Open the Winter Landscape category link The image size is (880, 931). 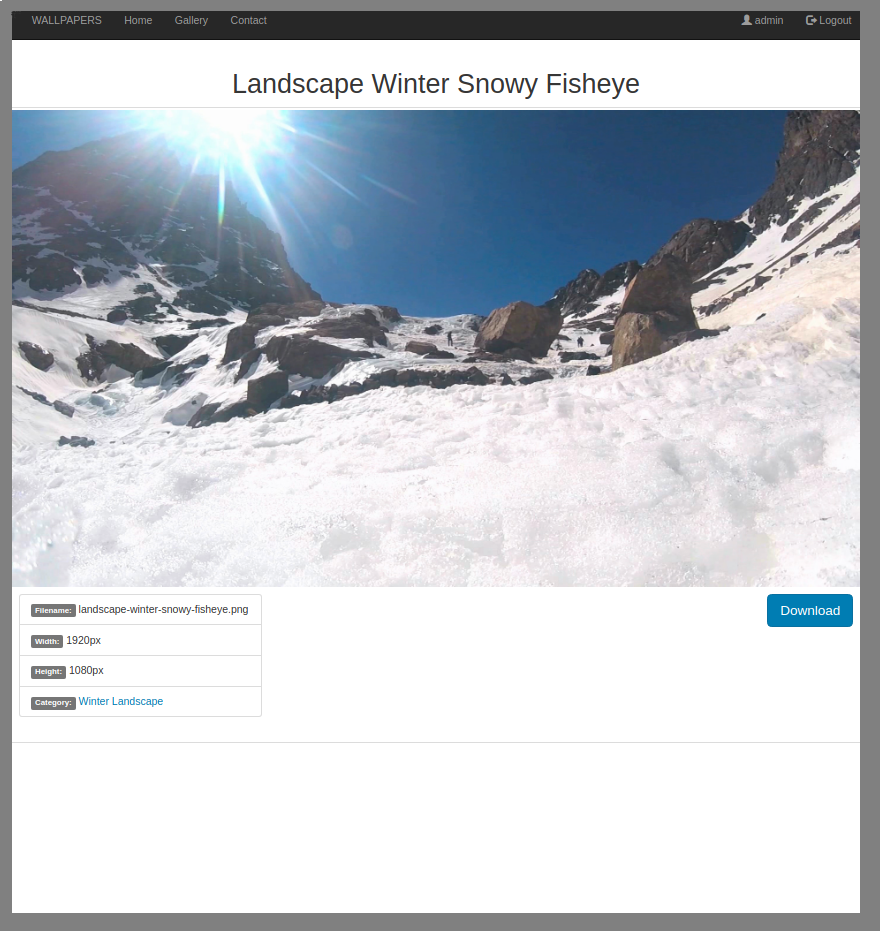(x=121, y=701)
